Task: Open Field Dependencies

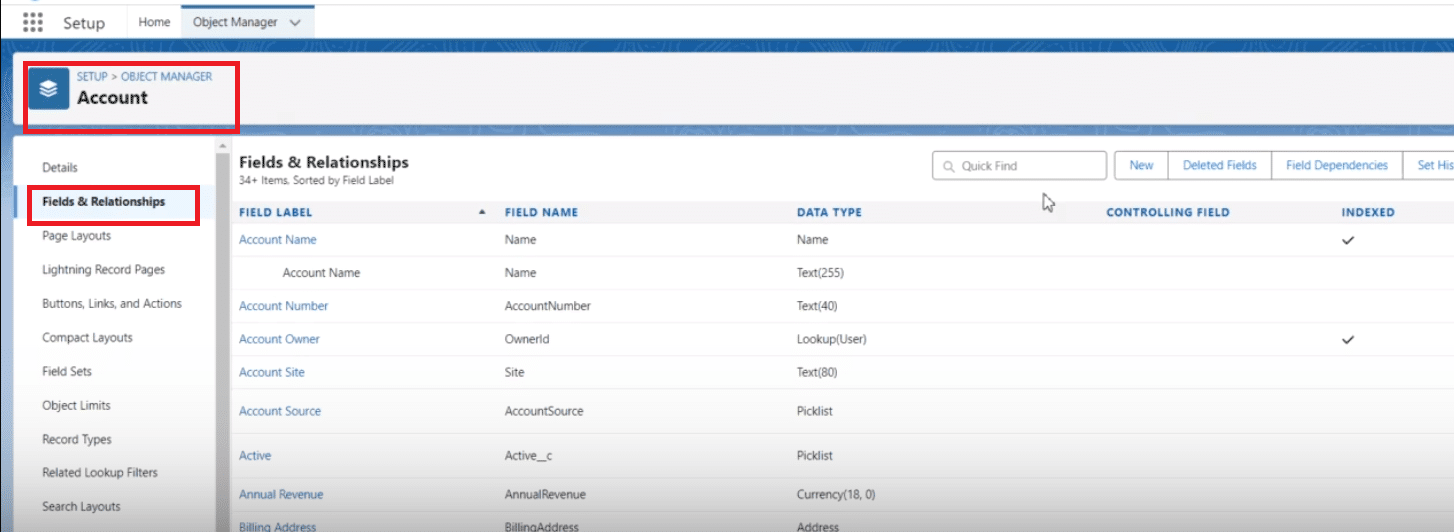Action: [1336, 166]
